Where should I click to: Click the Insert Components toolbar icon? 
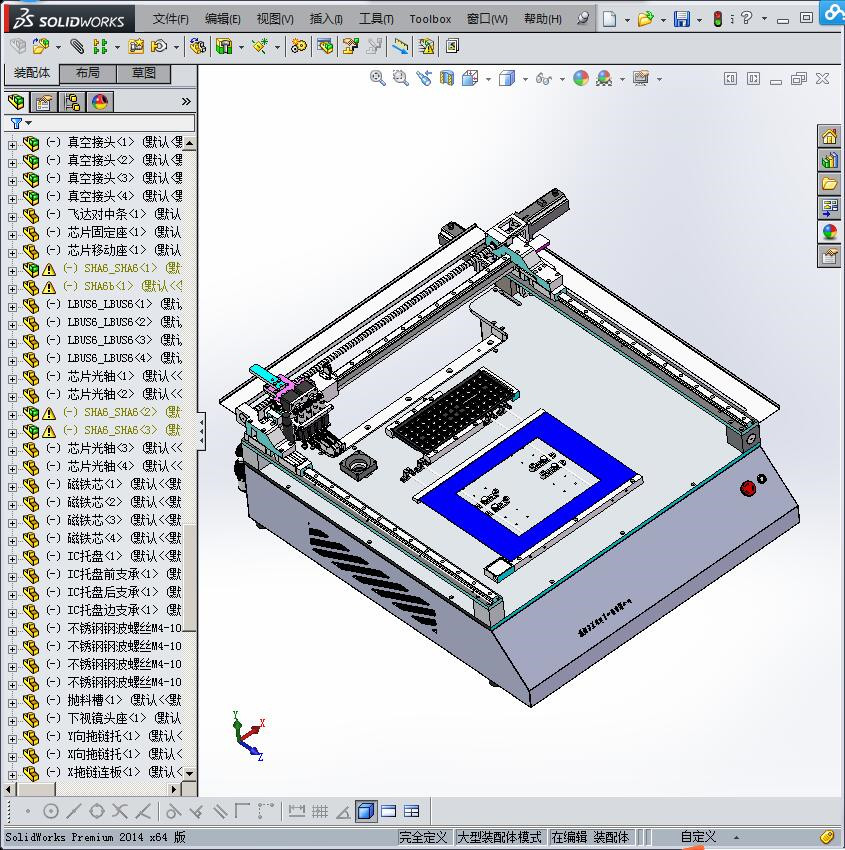point(41,47)
